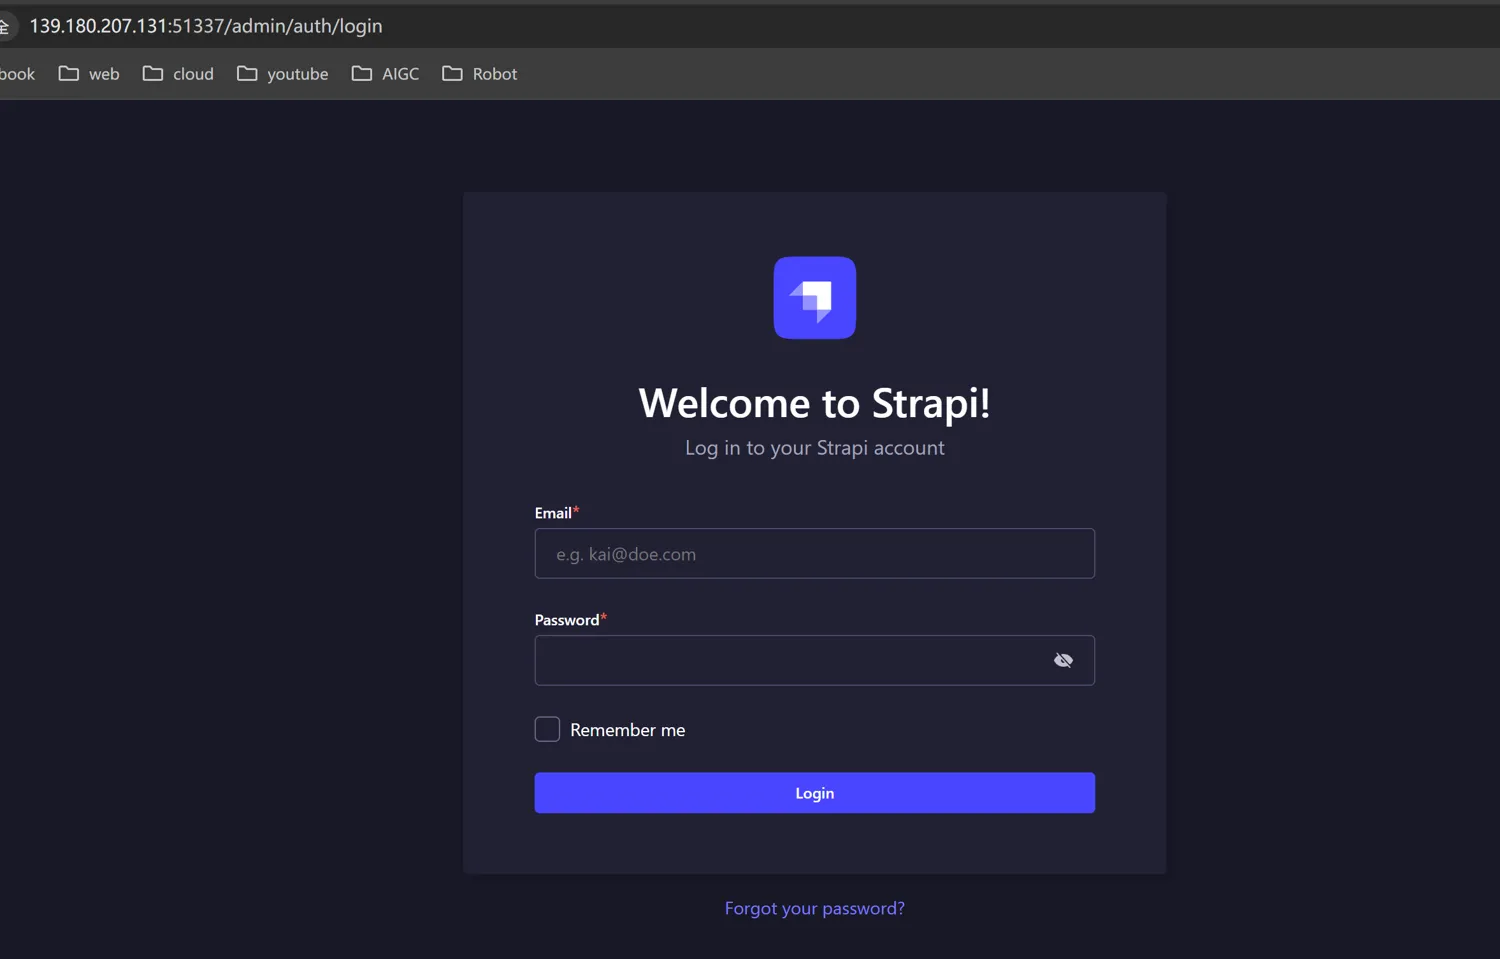
Task: Focus the Email input field
Action: tap(814, 554)
